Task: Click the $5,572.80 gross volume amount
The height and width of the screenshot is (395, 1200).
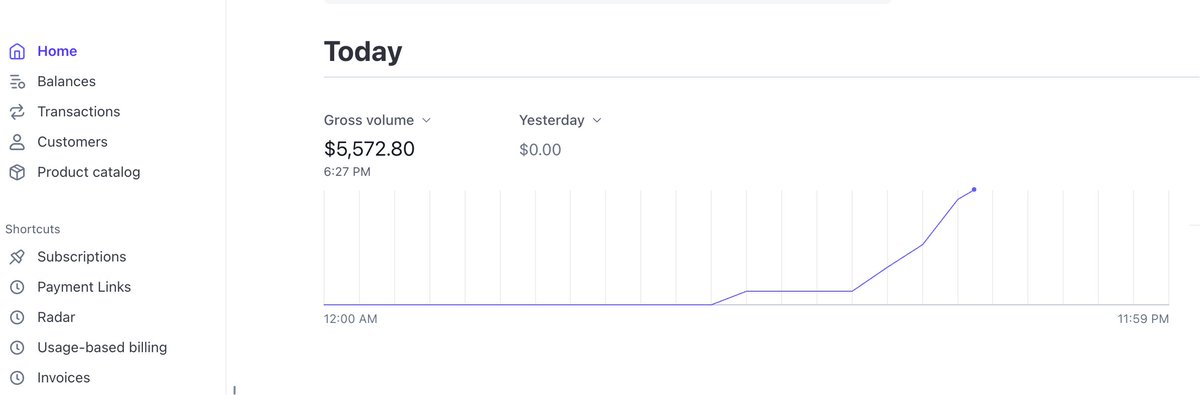Action: click(x=369, y=150)
